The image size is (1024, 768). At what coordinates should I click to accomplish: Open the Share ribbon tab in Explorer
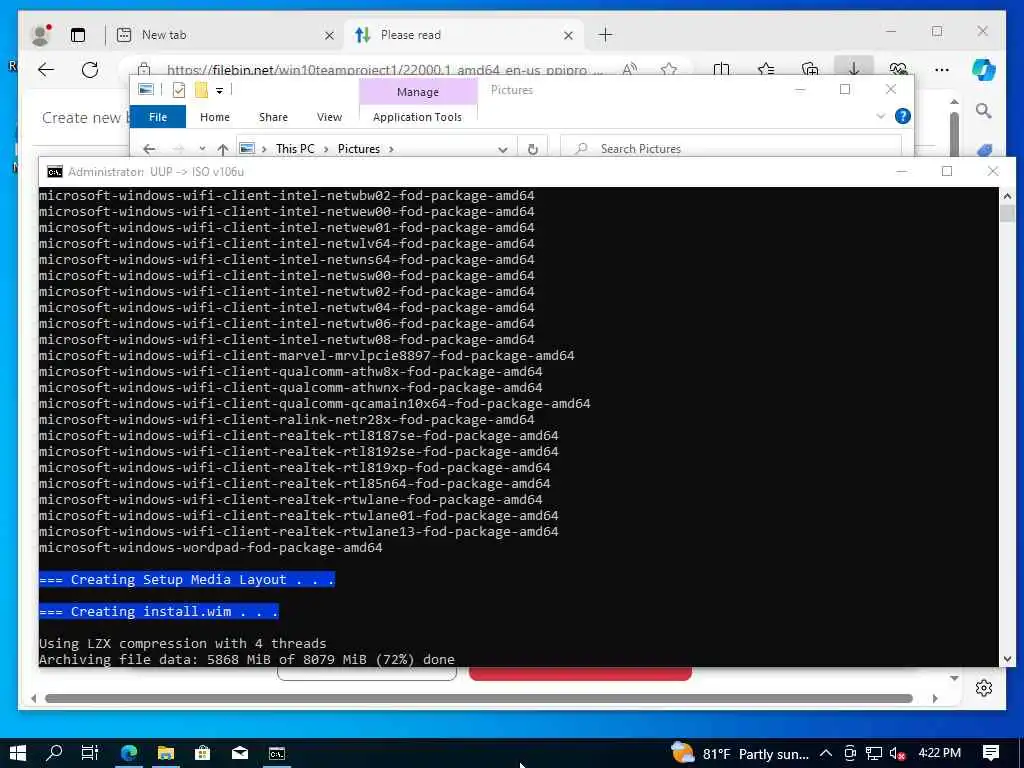pyautogui.click(x=273, y=117)
